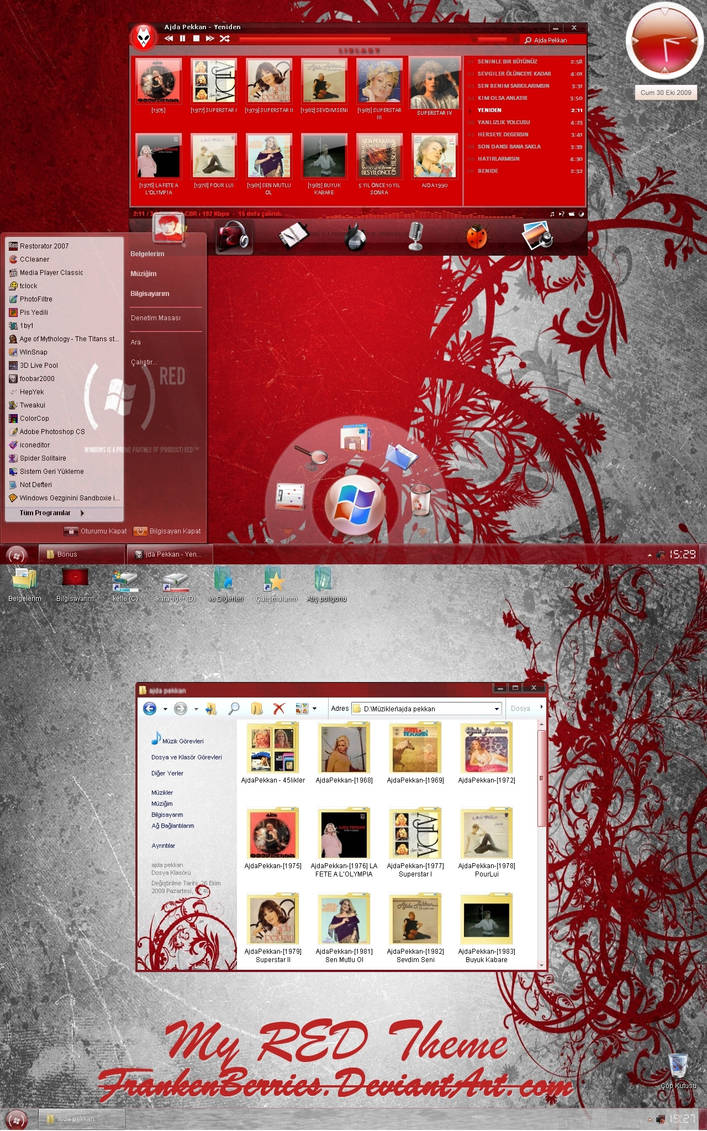Expand Tüm Programlar submenu

click(65, 513)
